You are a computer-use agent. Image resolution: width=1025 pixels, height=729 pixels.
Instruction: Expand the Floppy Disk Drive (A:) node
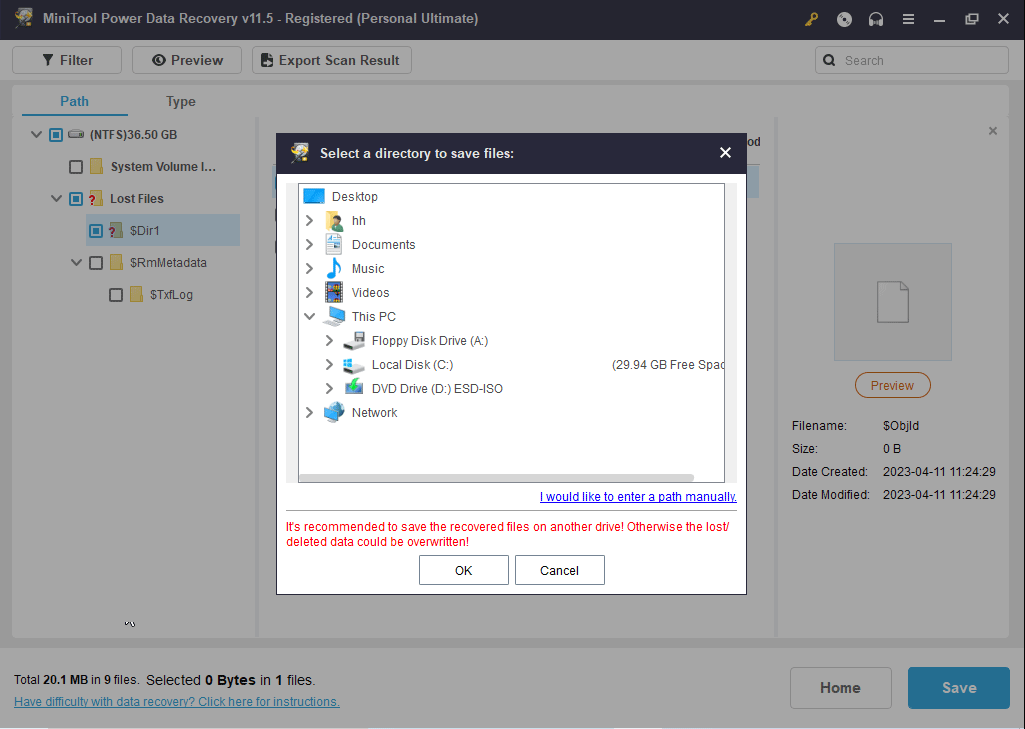click(329, 341)
